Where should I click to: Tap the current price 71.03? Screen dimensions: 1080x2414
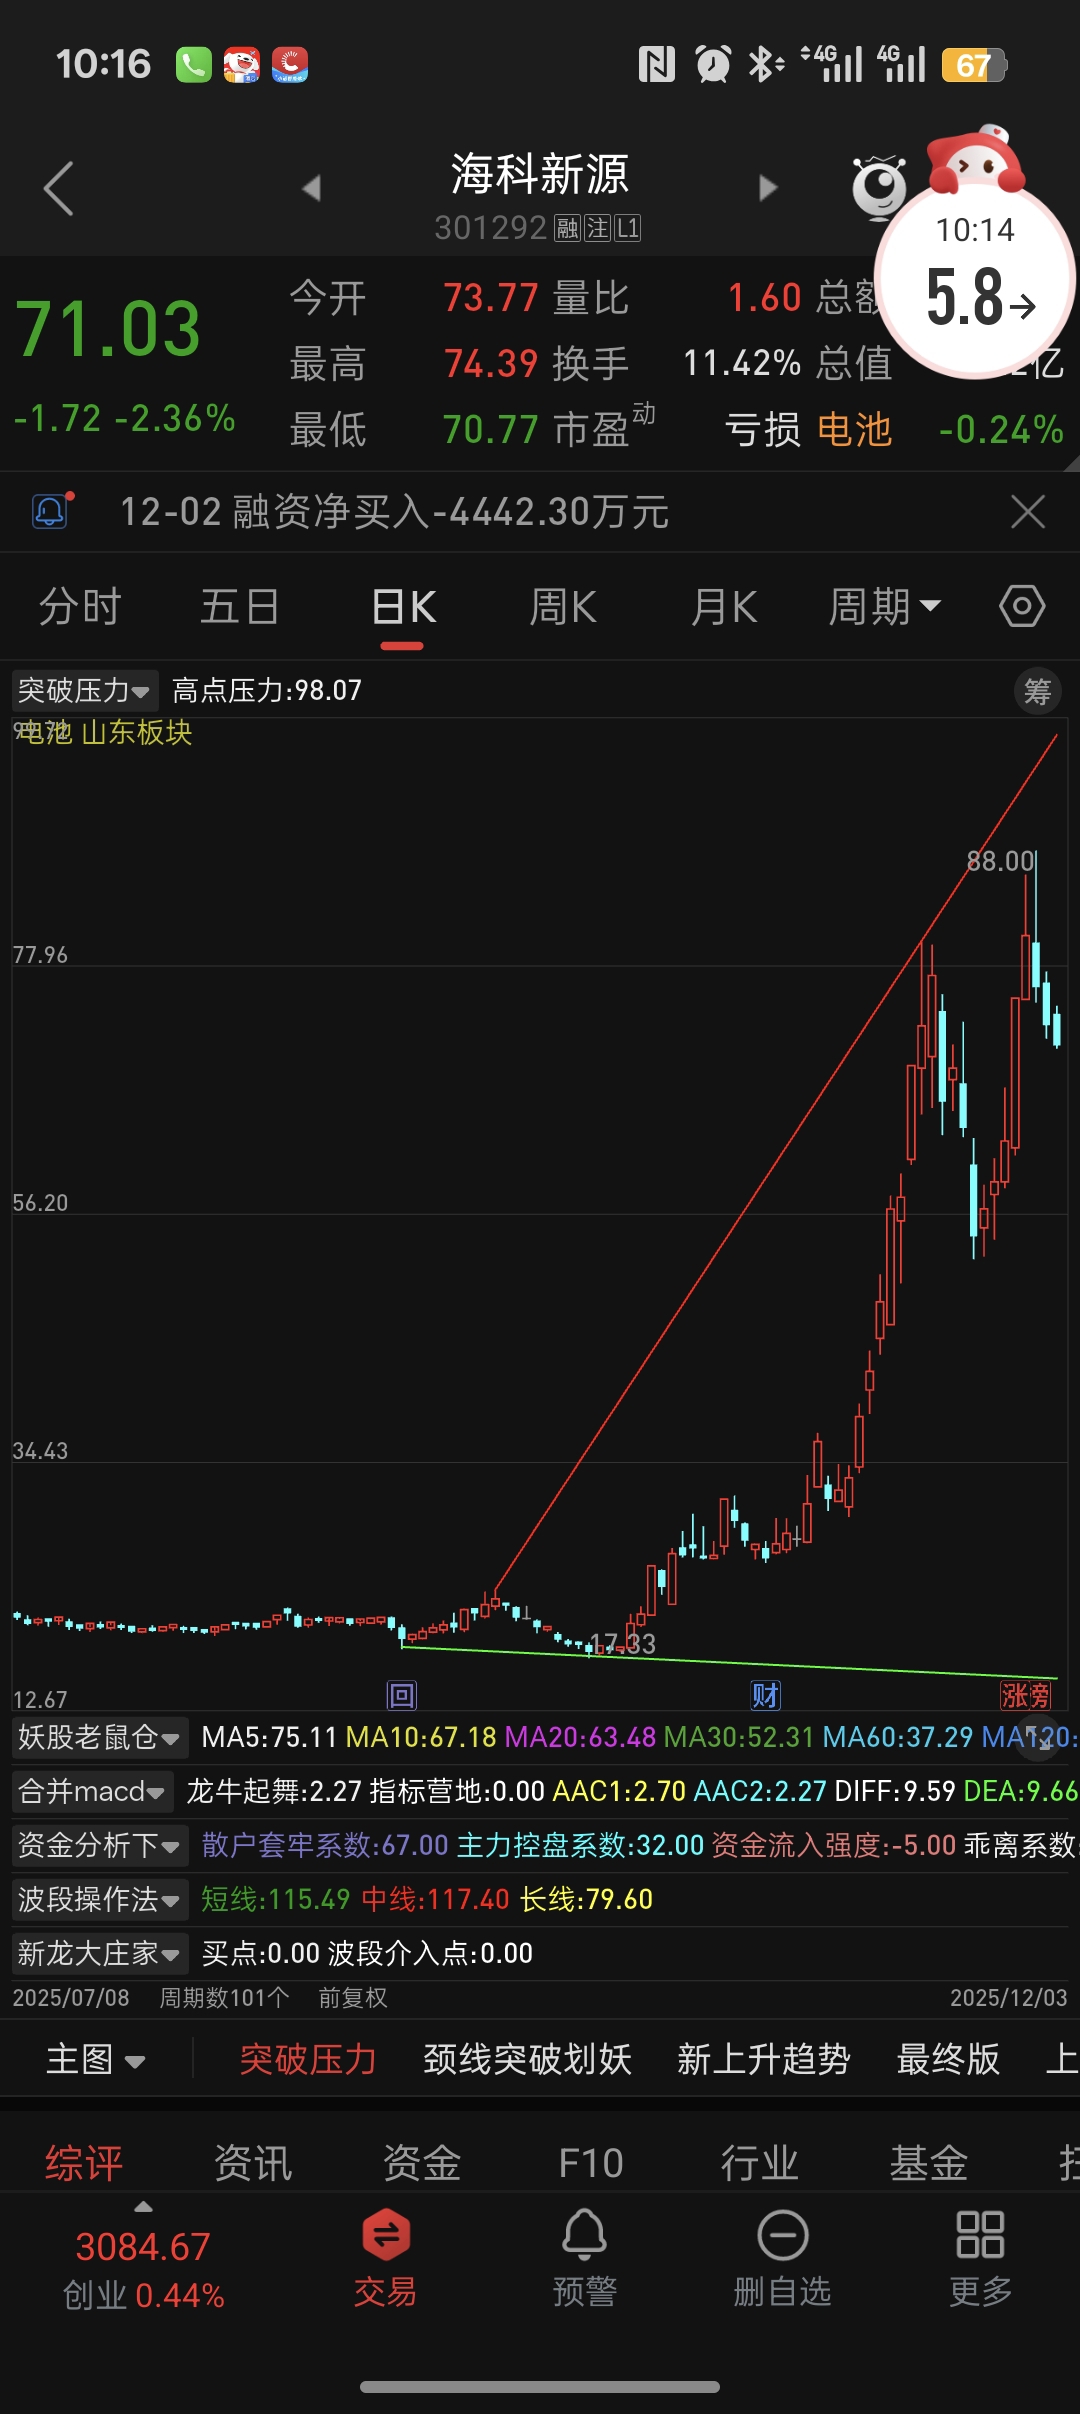(109, 329)
